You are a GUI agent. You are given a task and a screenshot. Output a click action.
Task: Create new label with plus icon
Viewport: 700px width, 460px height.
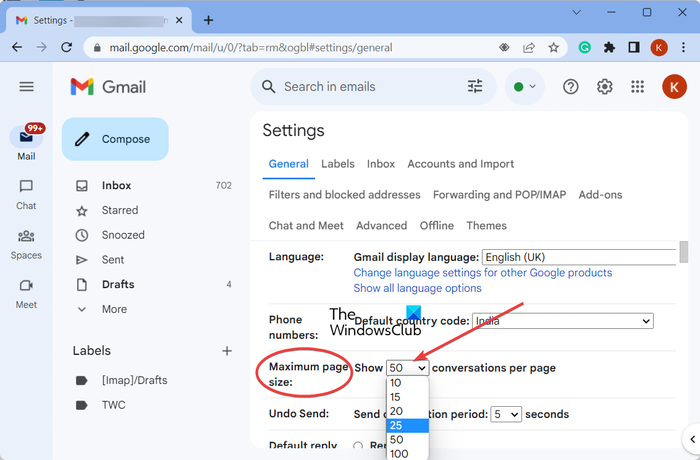[x=227, y=351]
